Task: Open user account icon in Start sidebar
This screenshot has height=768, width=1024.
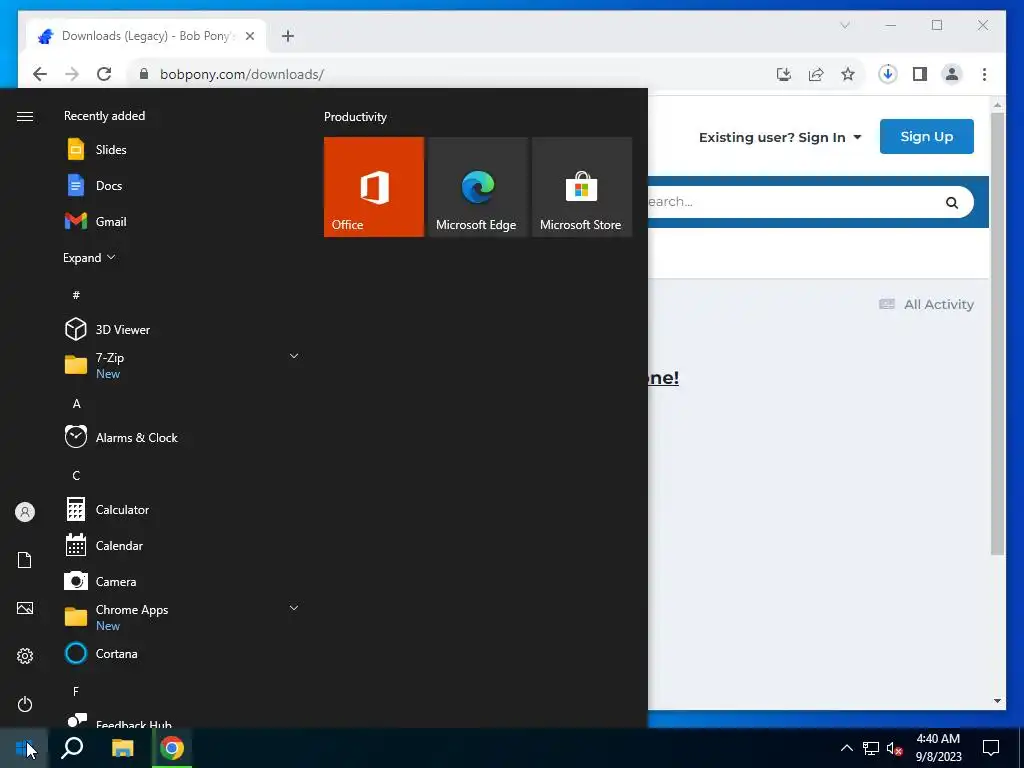Action: 25,512
